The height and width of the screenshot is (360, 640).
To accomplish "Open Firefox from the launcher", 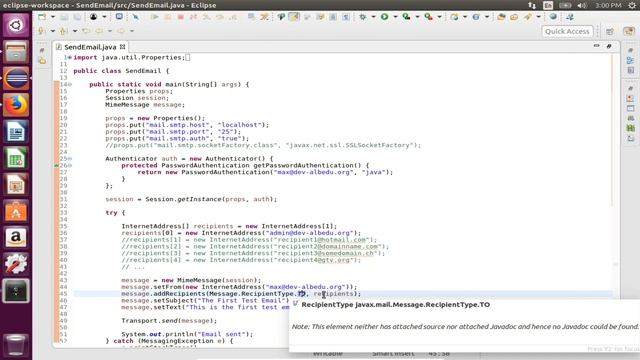I will [x=16, y=105].
